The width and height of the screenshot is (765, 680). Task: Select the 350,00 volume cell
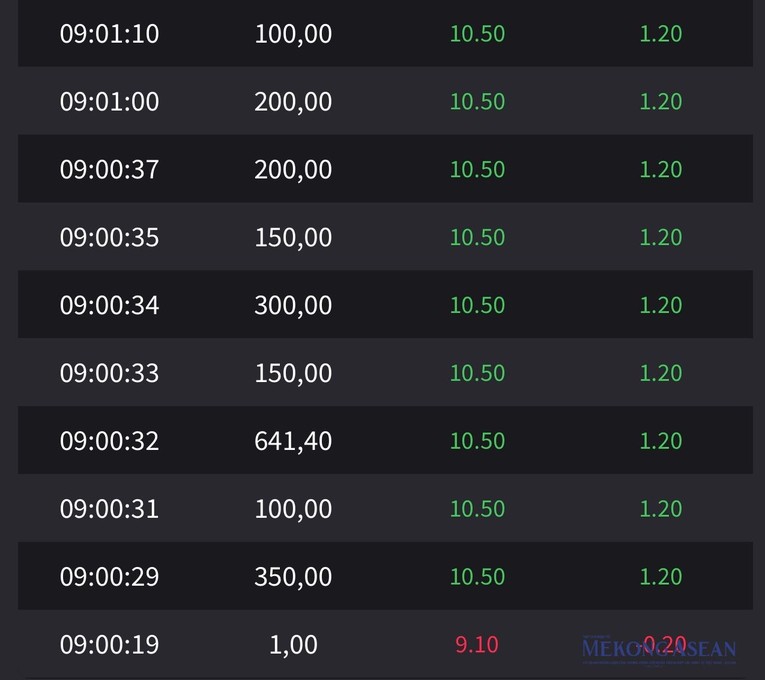click(293, 577)
